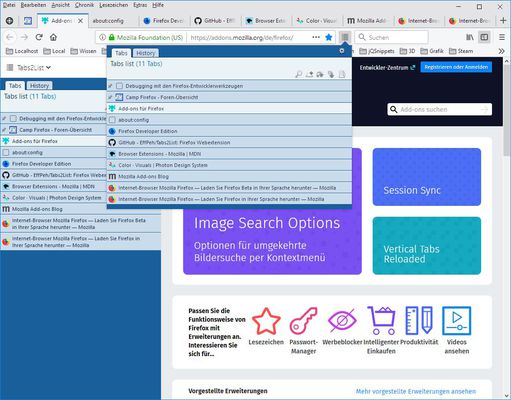Screen dimensions: 511x400
Task: Open the JSSnippets bookmarks folder
Action: (x=377, y=51)
